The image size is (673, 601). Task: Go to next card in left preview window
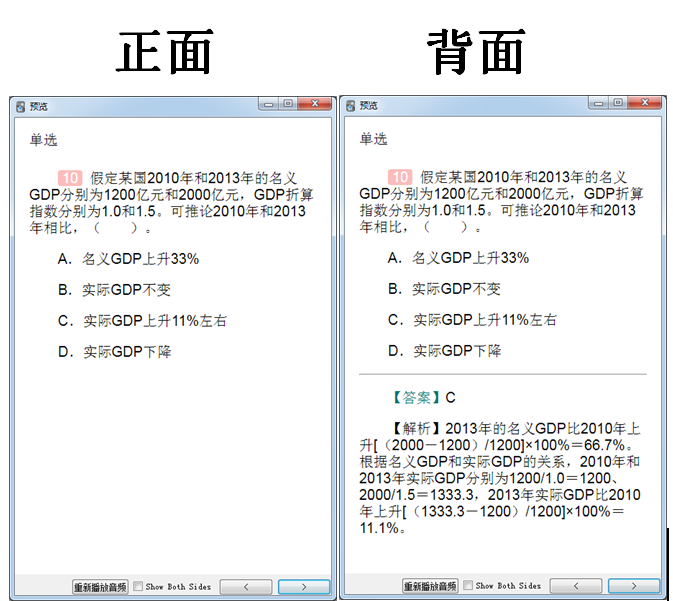[x=304, y=586]
